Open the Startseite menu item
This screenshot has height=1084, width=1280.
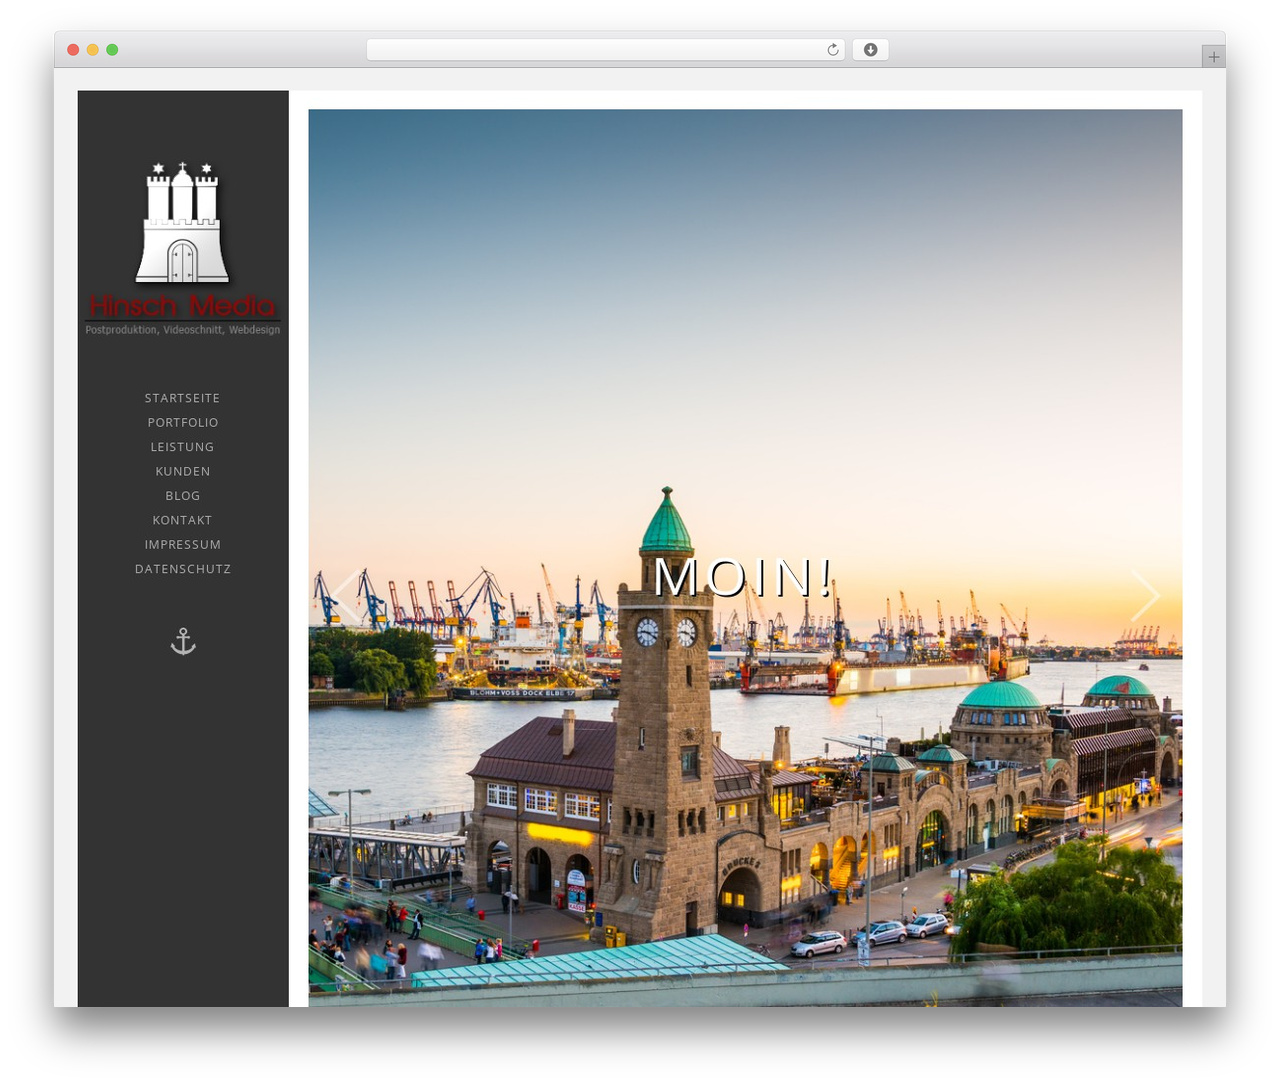pos(182,398)
